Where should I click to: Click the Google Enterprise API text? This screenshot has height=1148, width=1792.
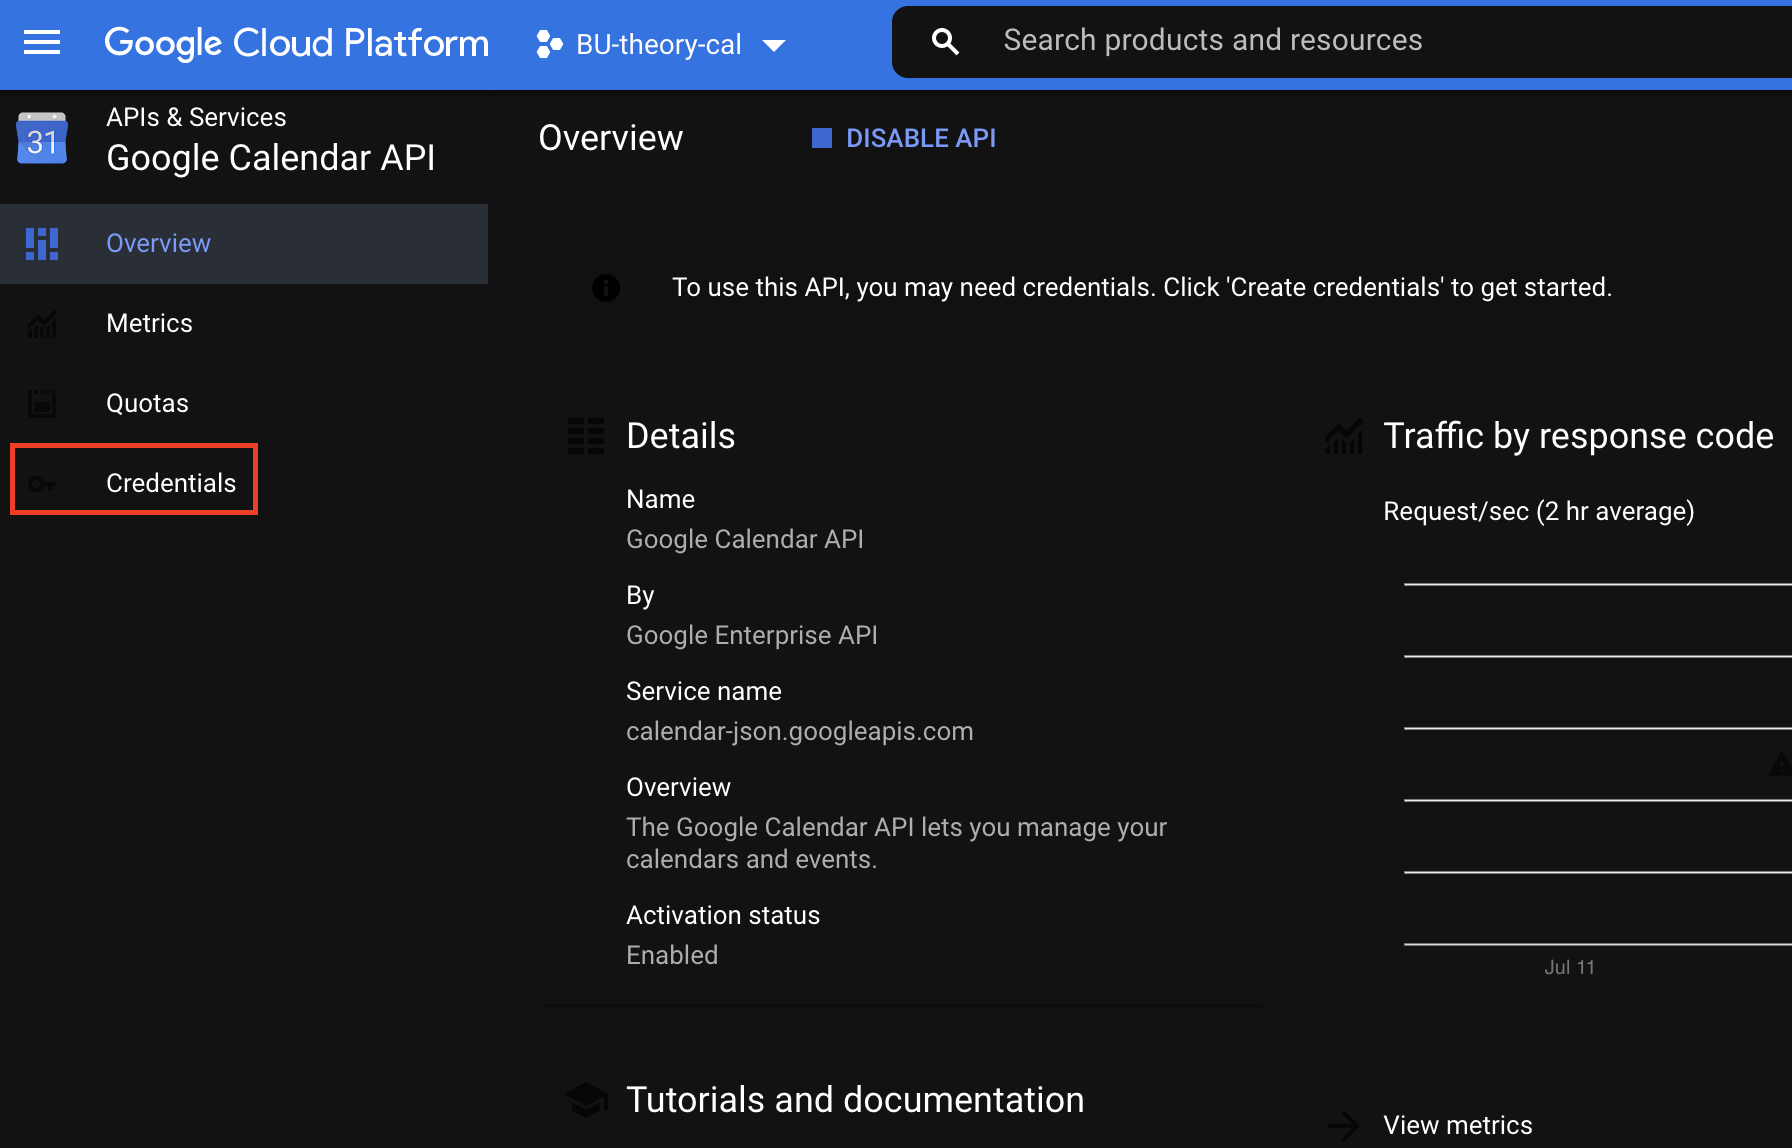(x=751, y=636)
